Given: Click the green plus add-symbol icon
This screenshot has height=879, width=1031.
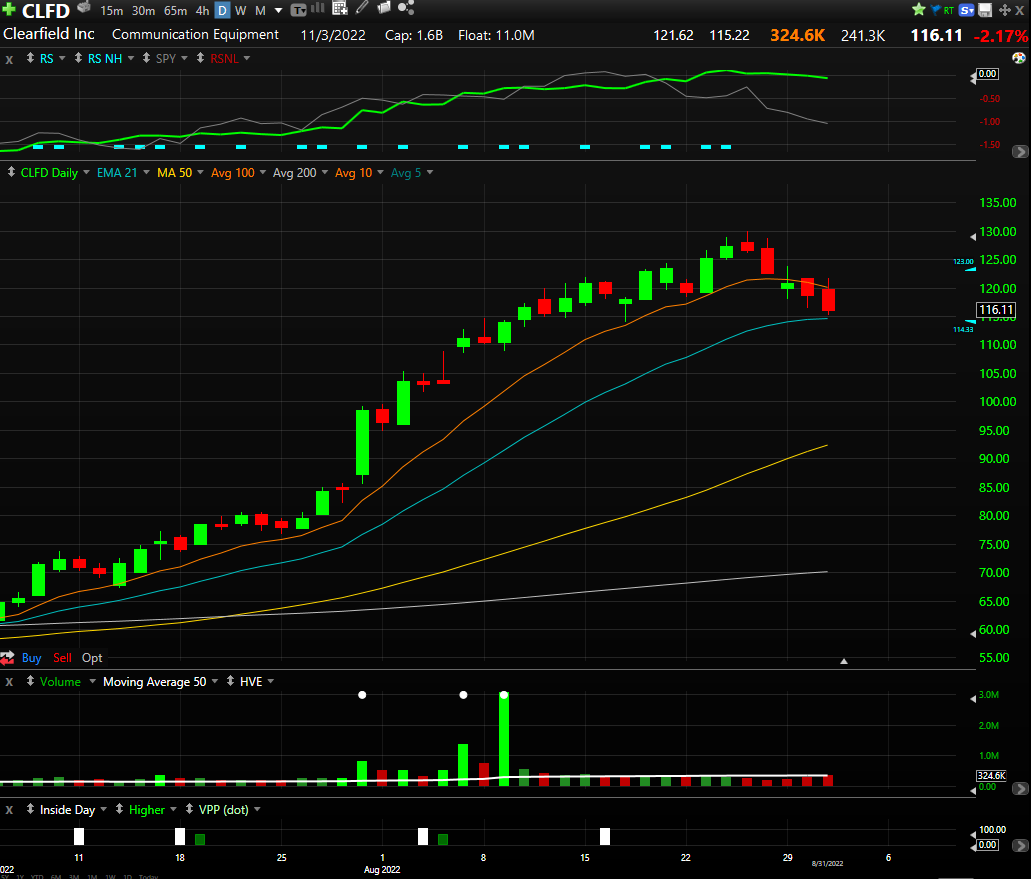Looking at the screenshot, I should (9, 9).
